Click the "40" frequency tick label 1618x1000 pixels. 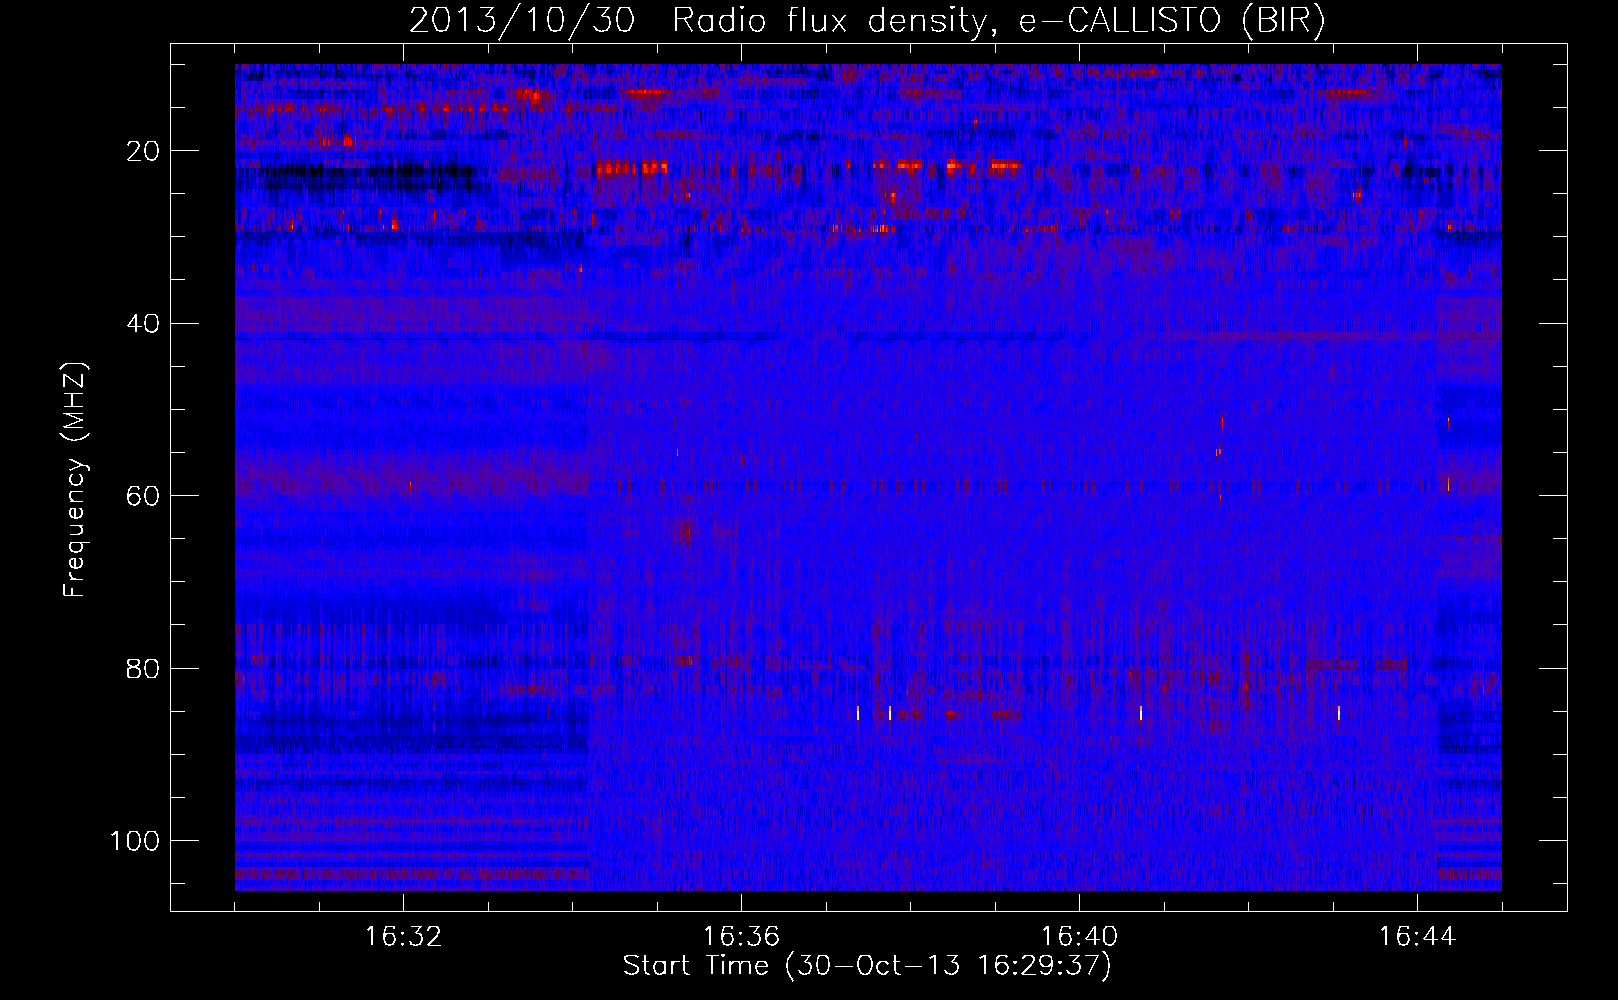144,324
